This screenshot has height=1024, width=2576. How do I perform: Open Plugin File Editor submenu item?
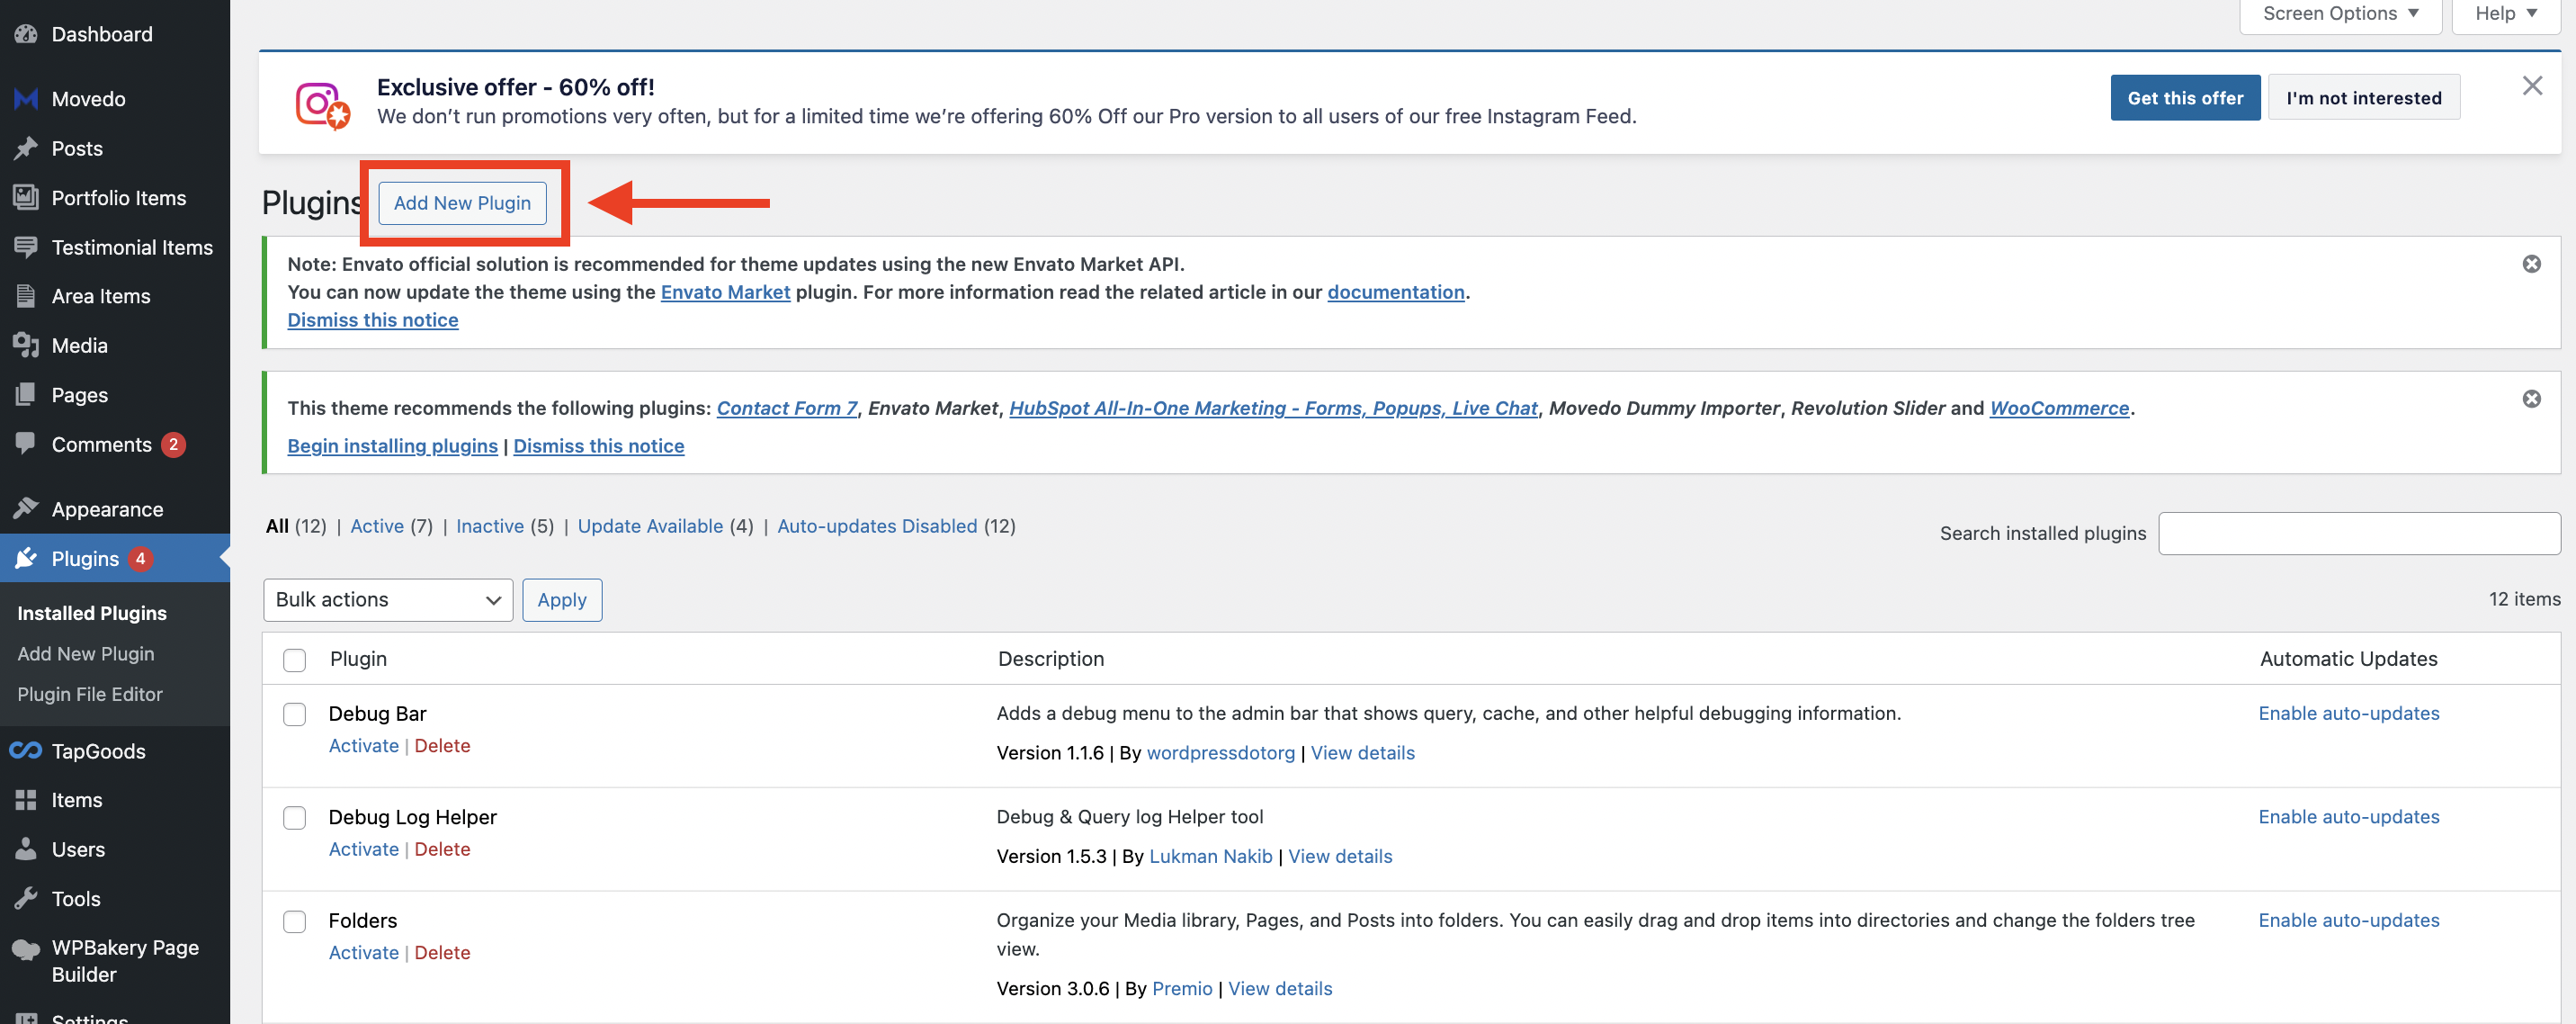90,694
